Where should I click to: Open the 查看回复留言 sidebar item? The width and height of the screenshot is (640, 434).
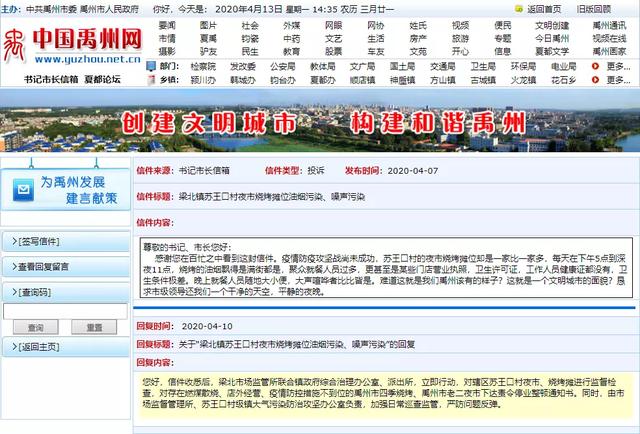coord(65,267)
